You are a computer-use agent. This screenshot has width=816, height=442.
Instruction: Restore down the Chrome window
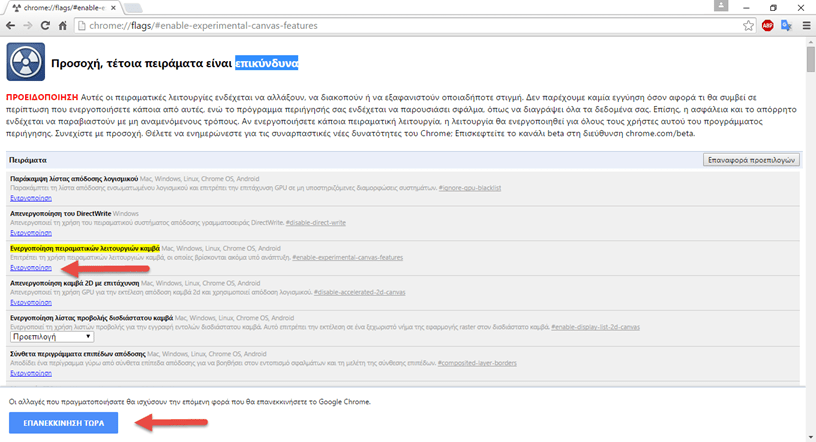(773, 7)
